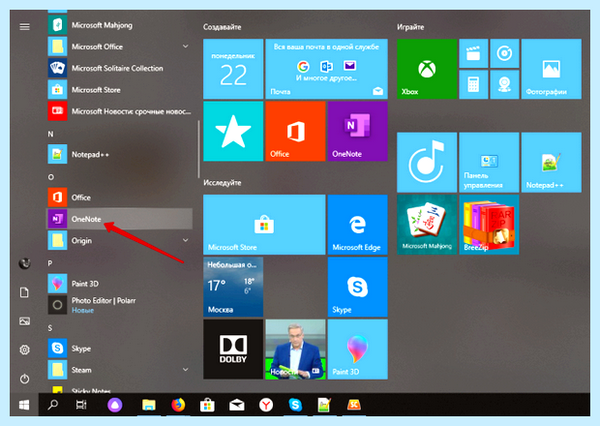Launch Firefox from taskbar
Screen dimensions: 600x426
coord(178,405)
